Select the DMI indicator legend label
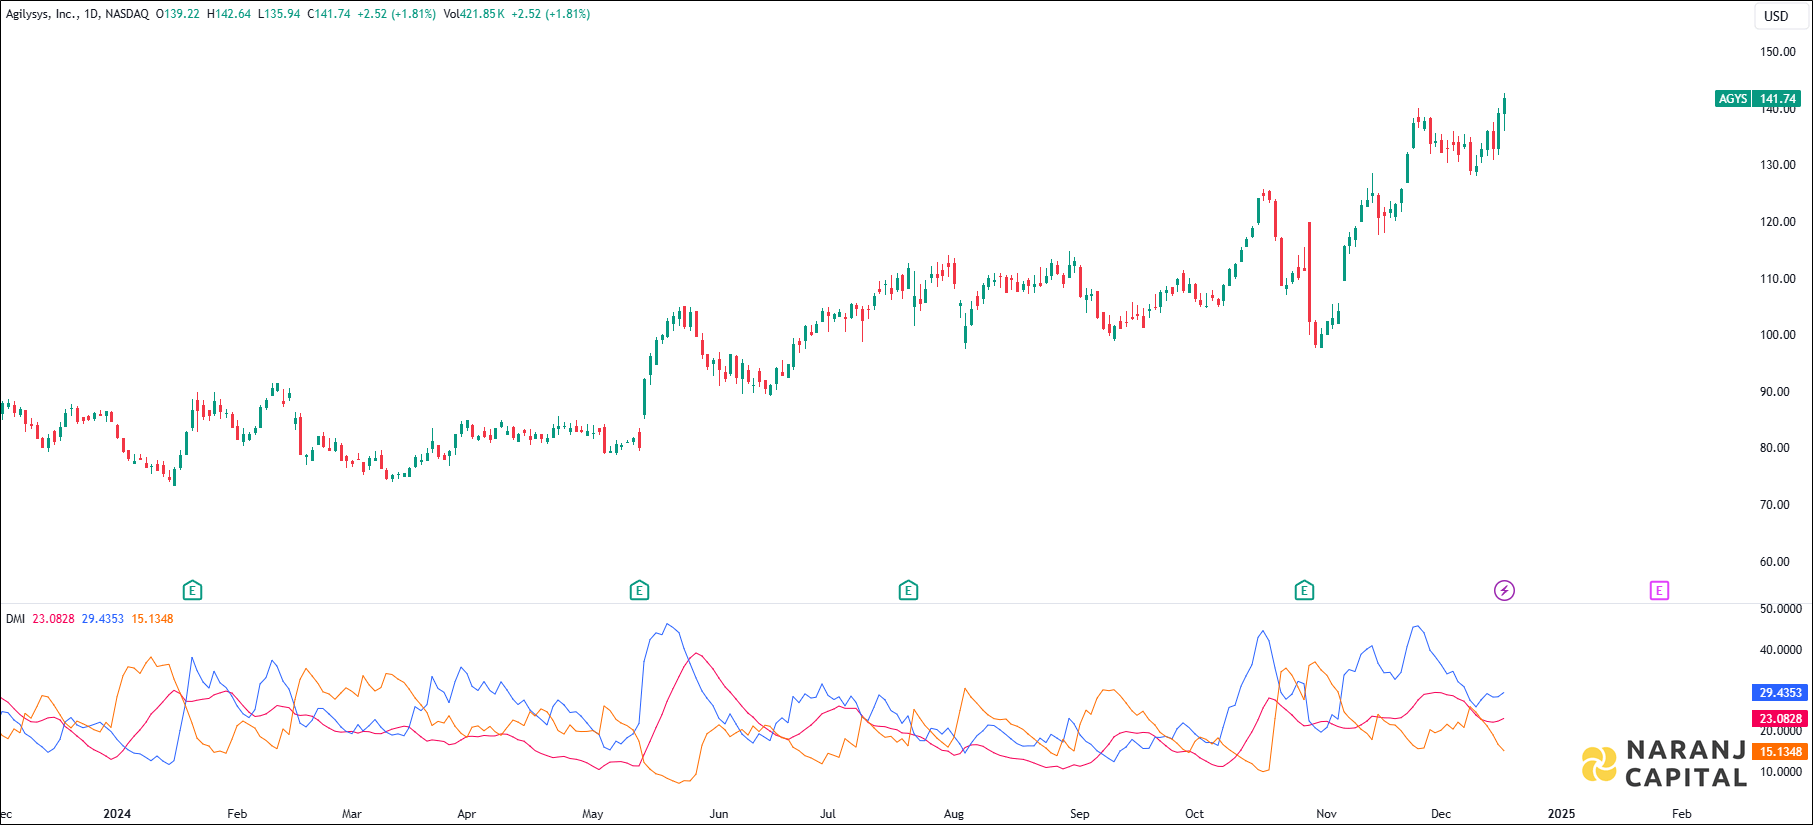This screenshot has height=825, width=1813. [x=15, y=619]
